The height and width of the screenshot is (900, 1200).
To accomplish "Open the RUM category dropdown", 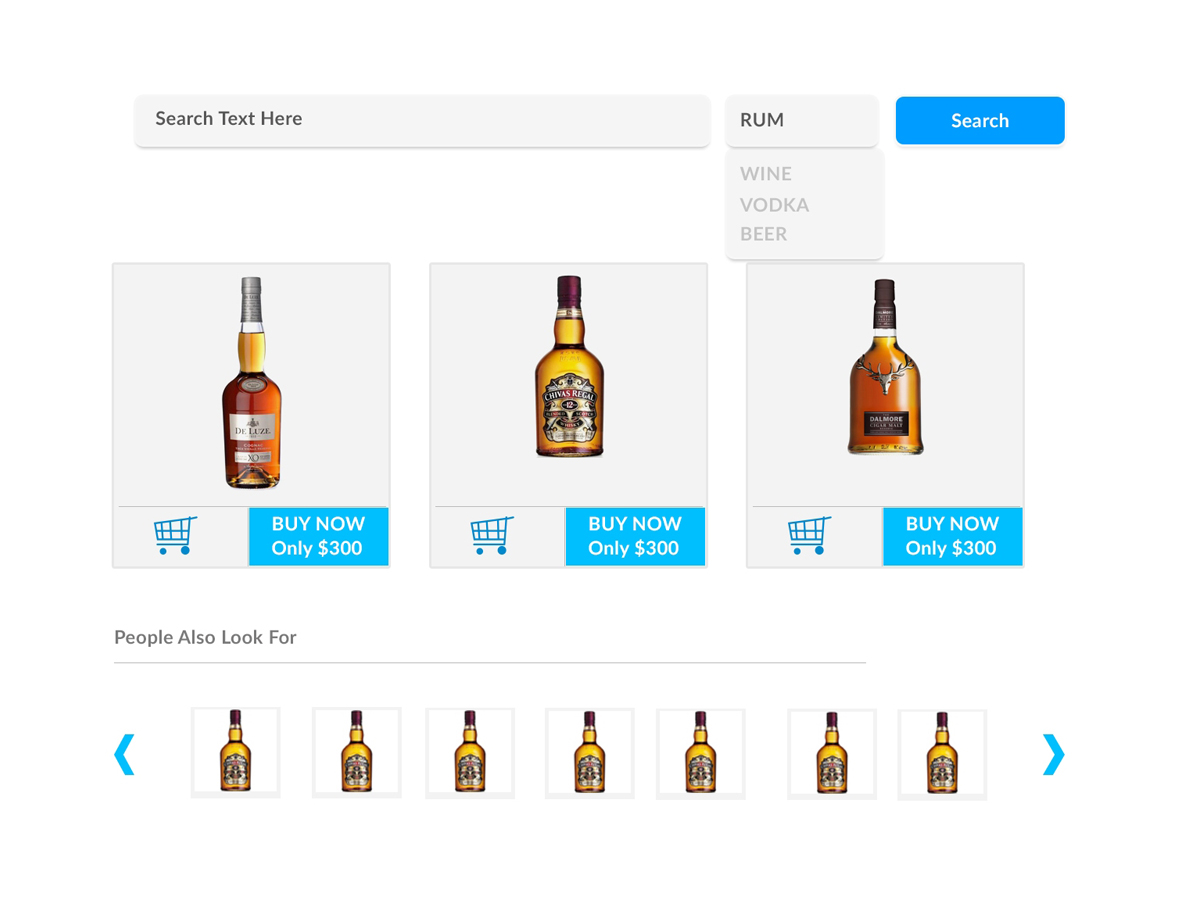I will pos(802,120).
